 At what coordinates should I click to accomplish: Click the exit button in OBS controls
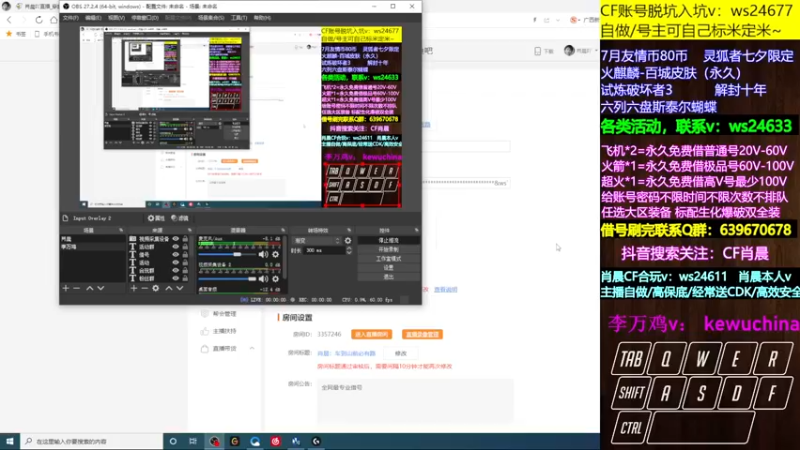click(389, 277)
